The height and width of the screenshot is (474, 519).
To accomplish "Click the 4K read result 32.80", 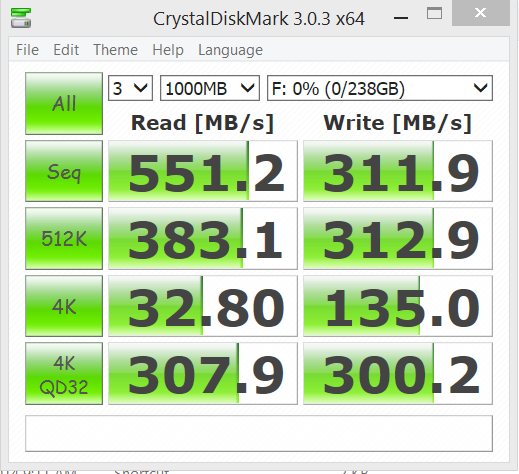I will (x=203, y=306).
